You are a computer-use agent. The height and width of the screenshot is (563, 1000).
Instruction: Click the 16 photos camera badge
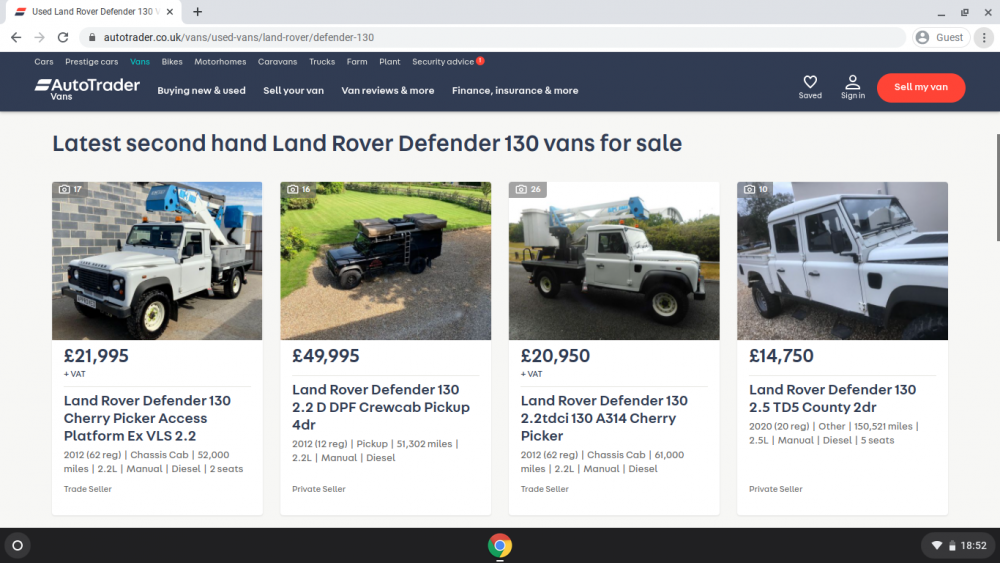coord(298,189)
